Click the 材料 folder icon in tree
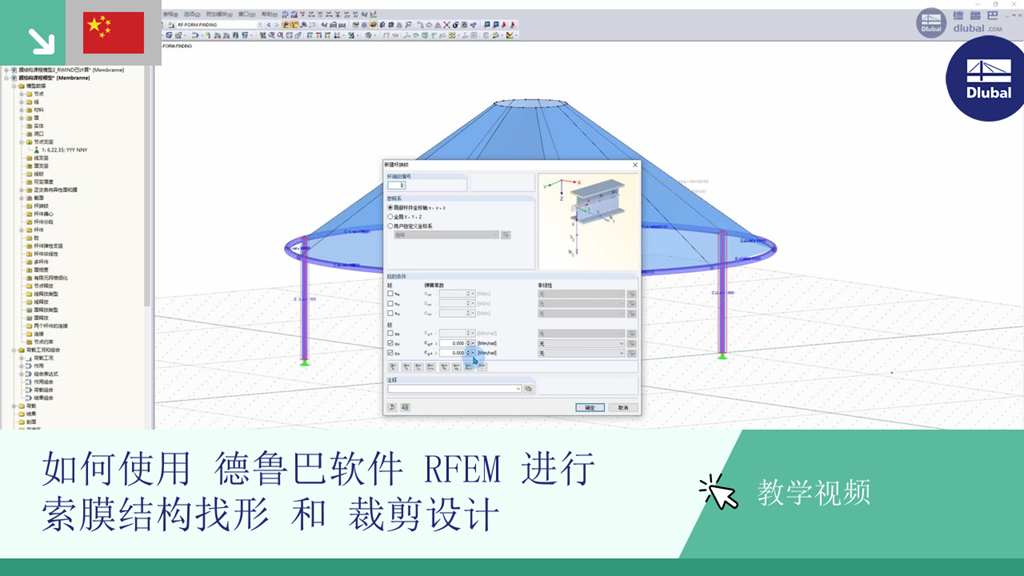The width and height of the screenshot is (1024, 576). tap(29, 110)
